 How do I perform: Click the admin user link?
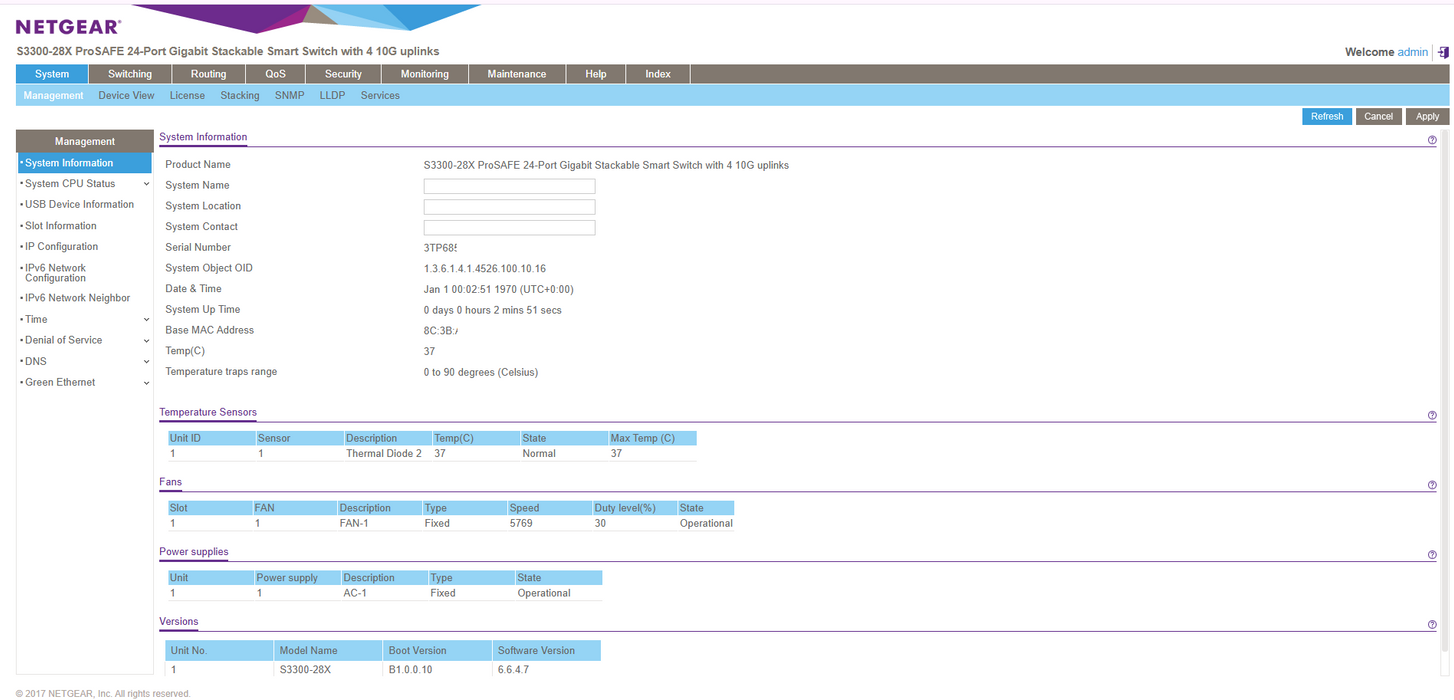click(x=1412, y=52)
